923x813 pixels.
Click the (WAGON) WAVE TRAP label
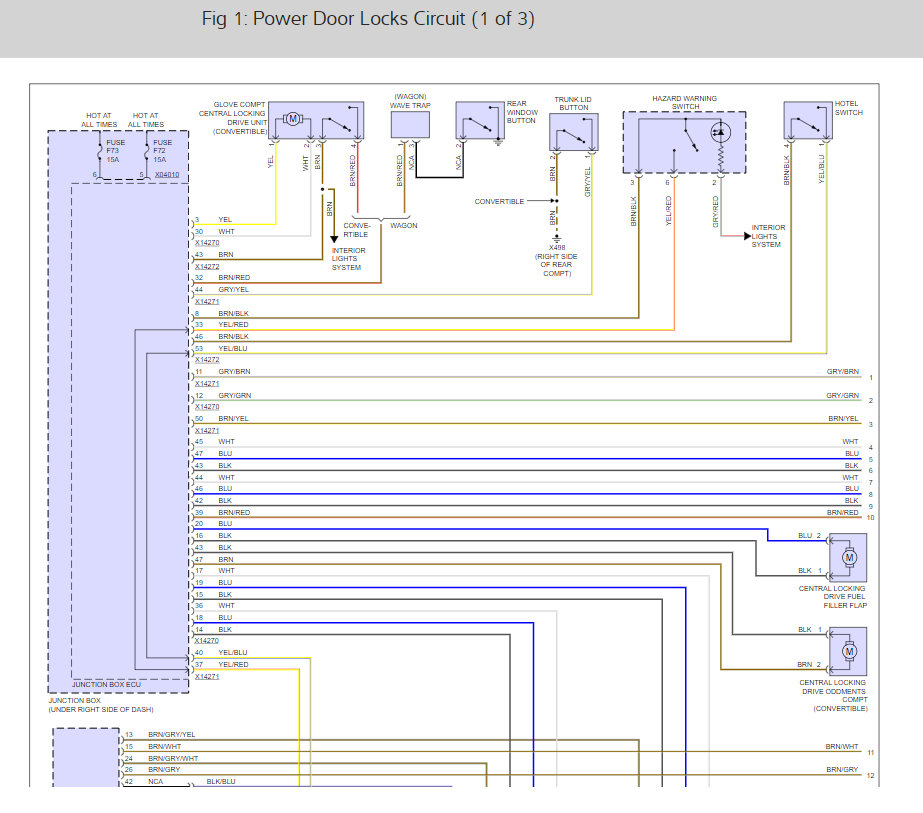[x=410, y=101]
